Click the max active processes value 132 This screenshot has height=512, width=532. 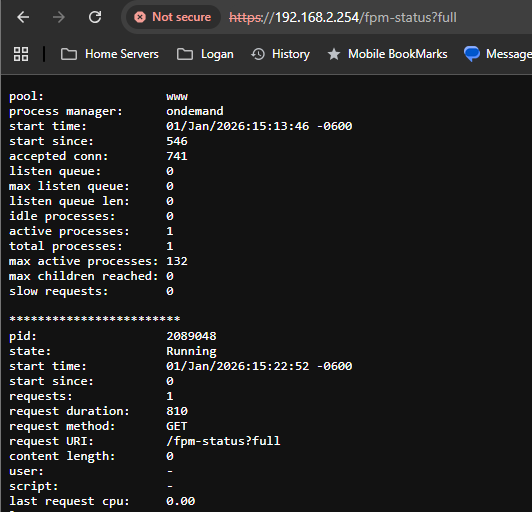[x=177, y=261]
